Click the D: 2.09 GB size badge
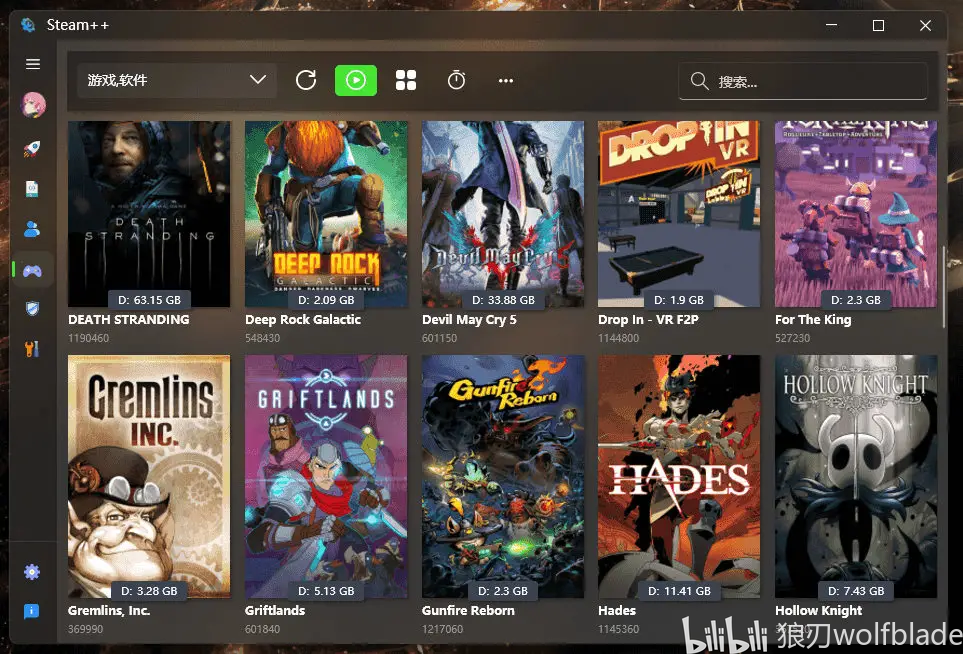Viewport: 963px width, 654px height. click(x=326, y=300)
